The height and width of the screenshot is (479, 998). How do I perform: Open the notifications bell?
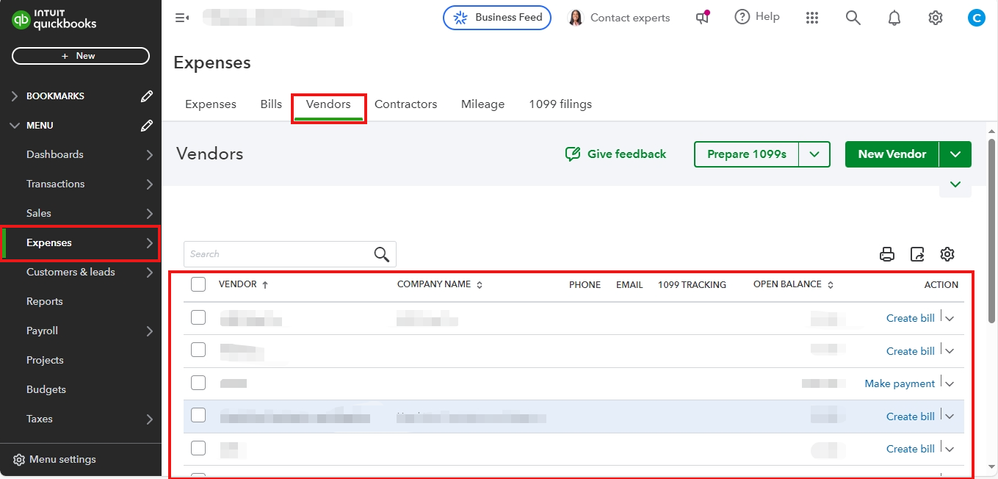coord(894,17)
